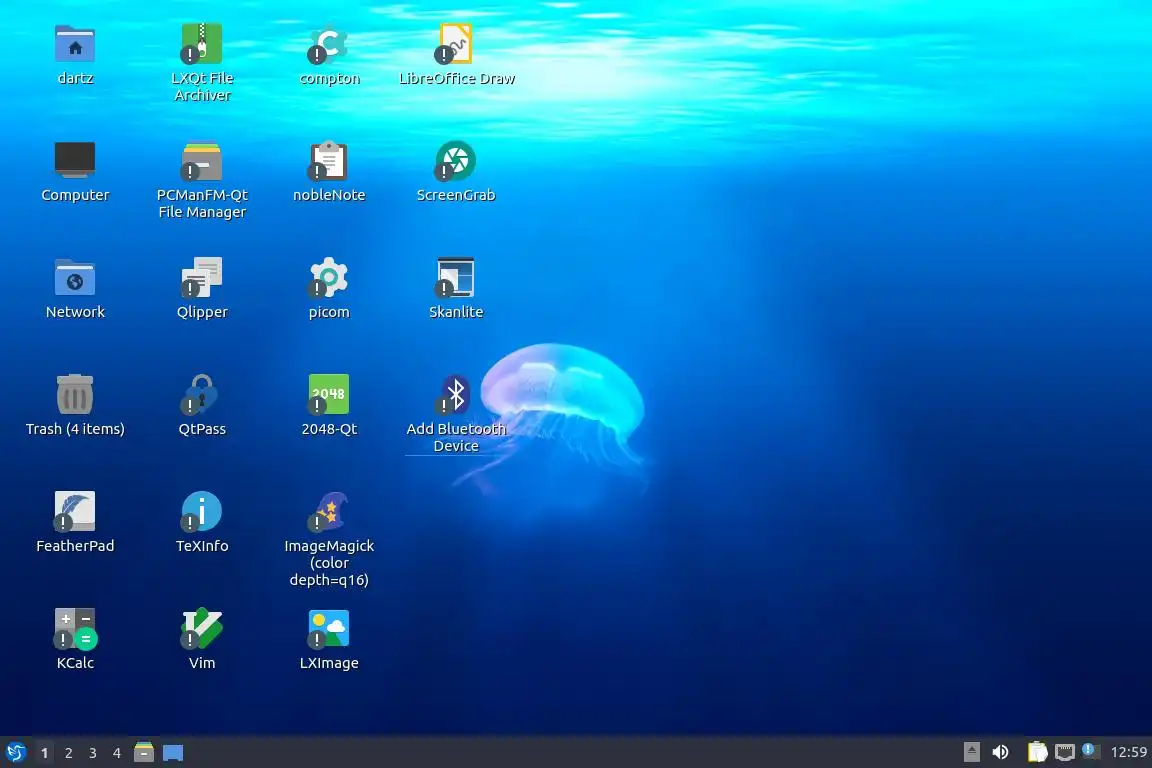Switch to virtual desktop 3
The height and width of the screenshot is (768, 1152).
[93, 753]
